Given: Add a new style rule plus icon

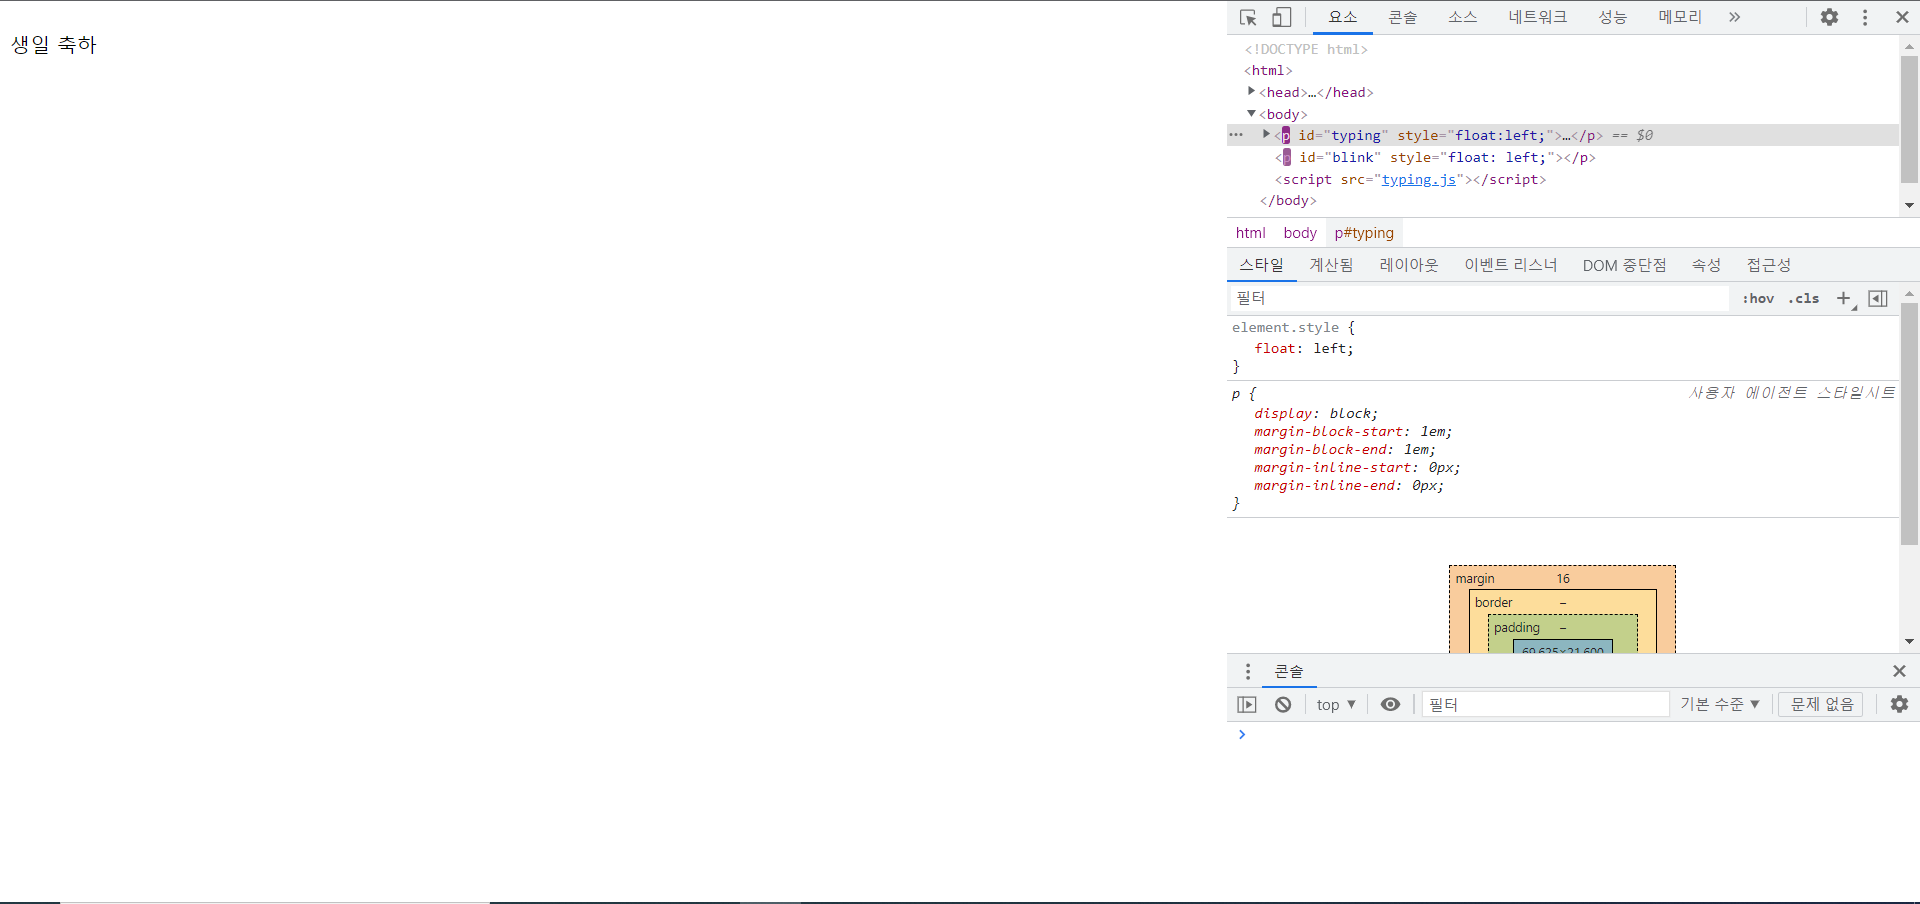Looking at the screenshot, I should (1844, 298).
